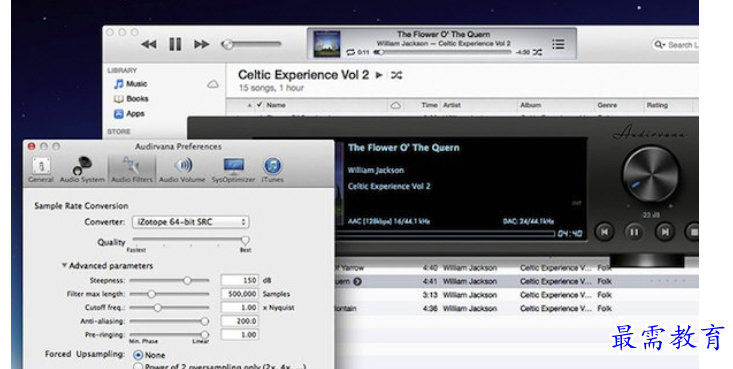Viewport: 733px width, 369px height.
Task: Open SysOptimizer preferences tab
Action: (x=233, y=170)
